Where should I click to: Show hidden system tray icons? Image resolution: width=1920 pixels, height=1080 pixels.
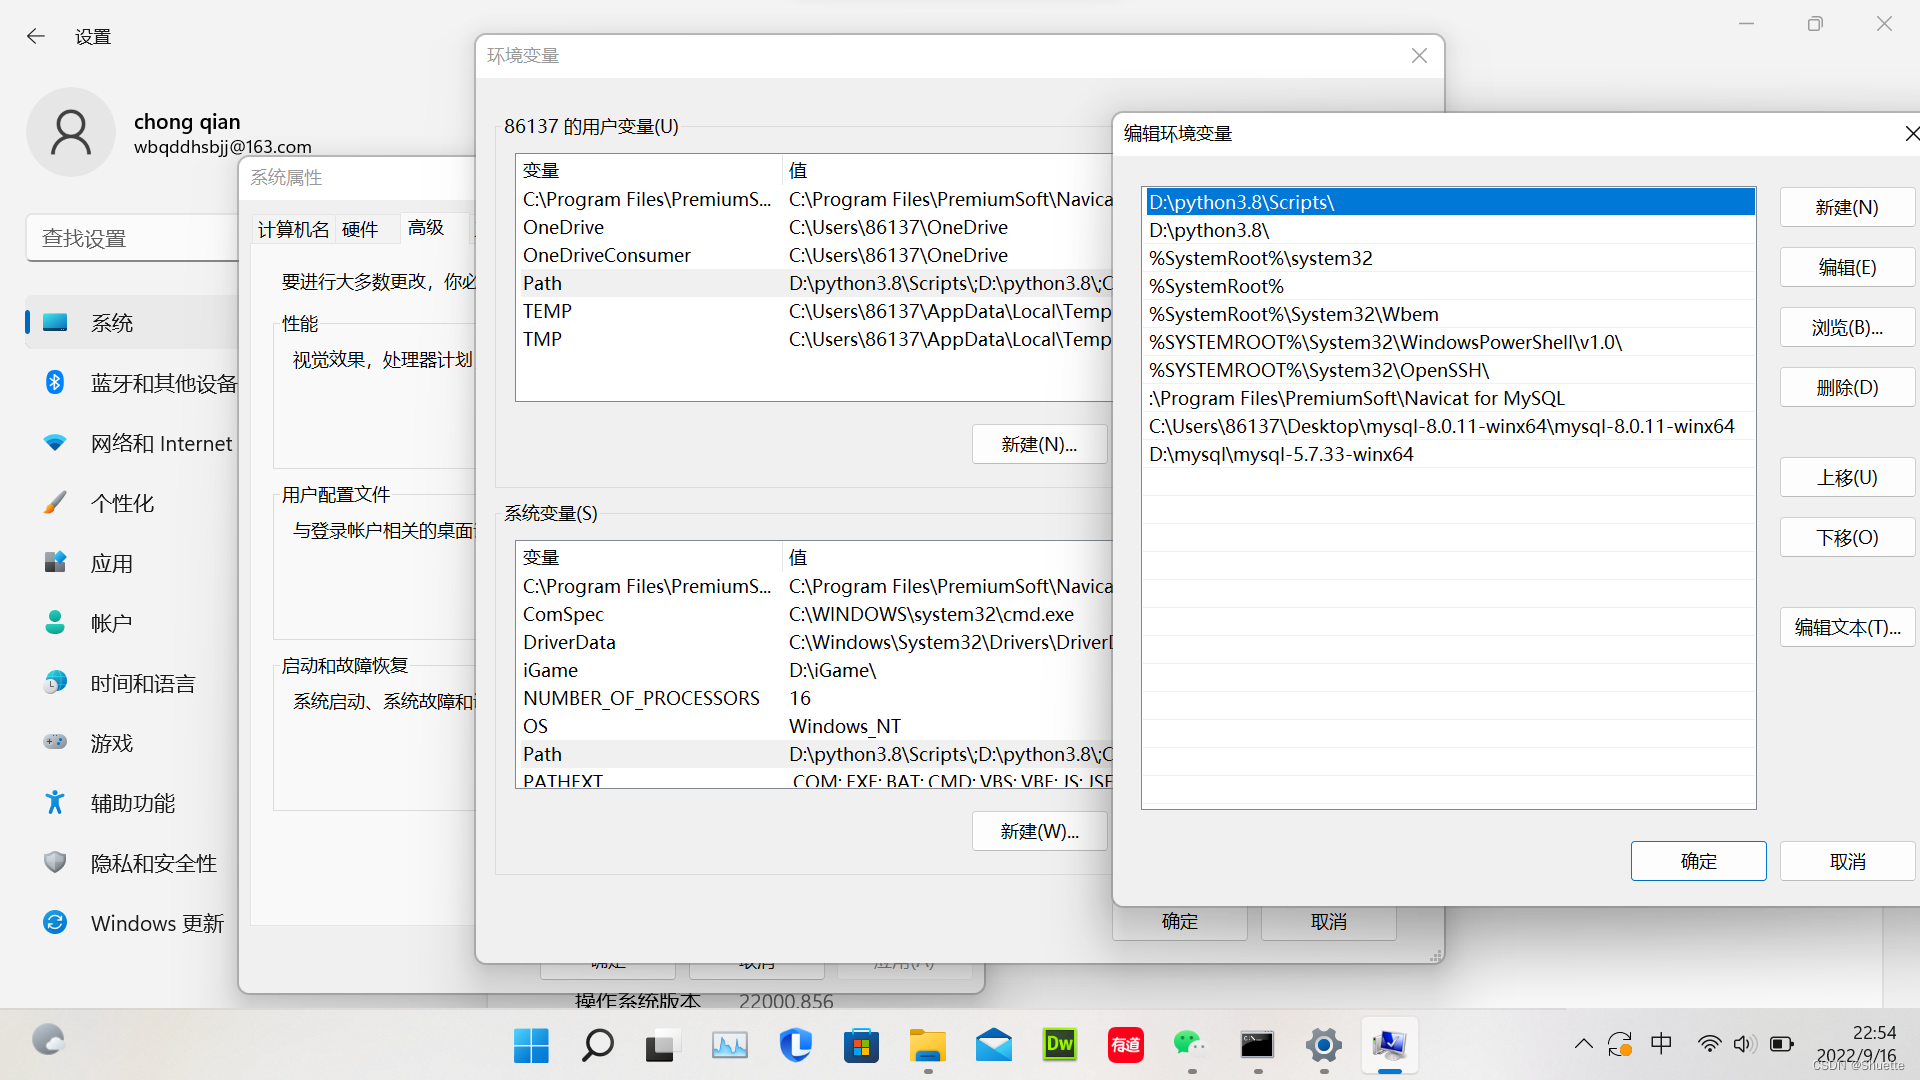(1583, 1045)
